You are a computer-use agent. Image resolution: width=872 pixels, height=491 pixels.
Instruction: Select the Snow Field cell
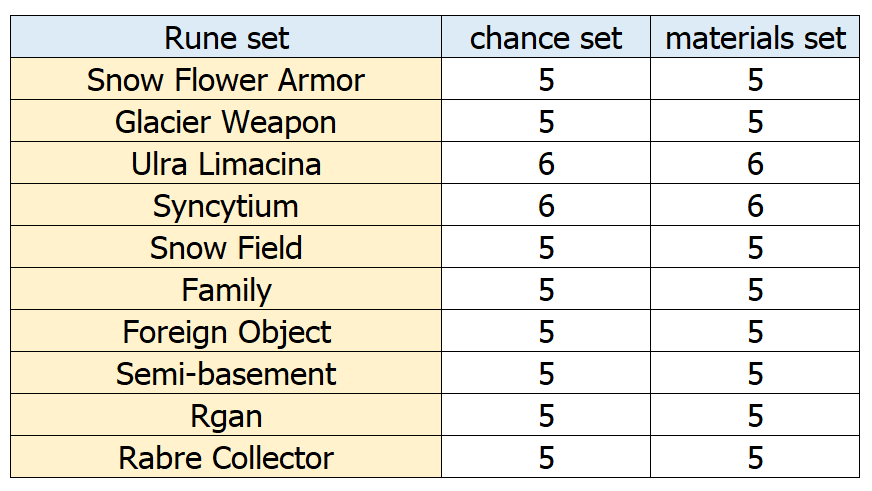coord(226,247)
